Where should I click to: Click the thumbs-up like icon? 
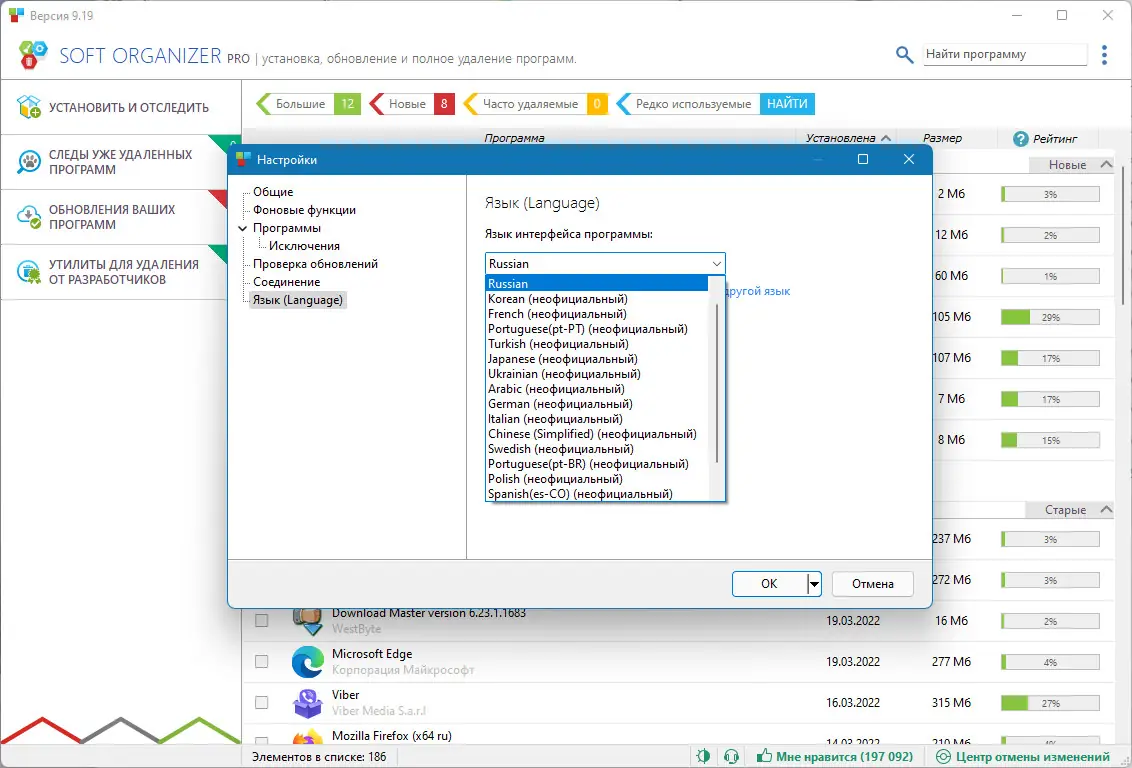[764, 756]
